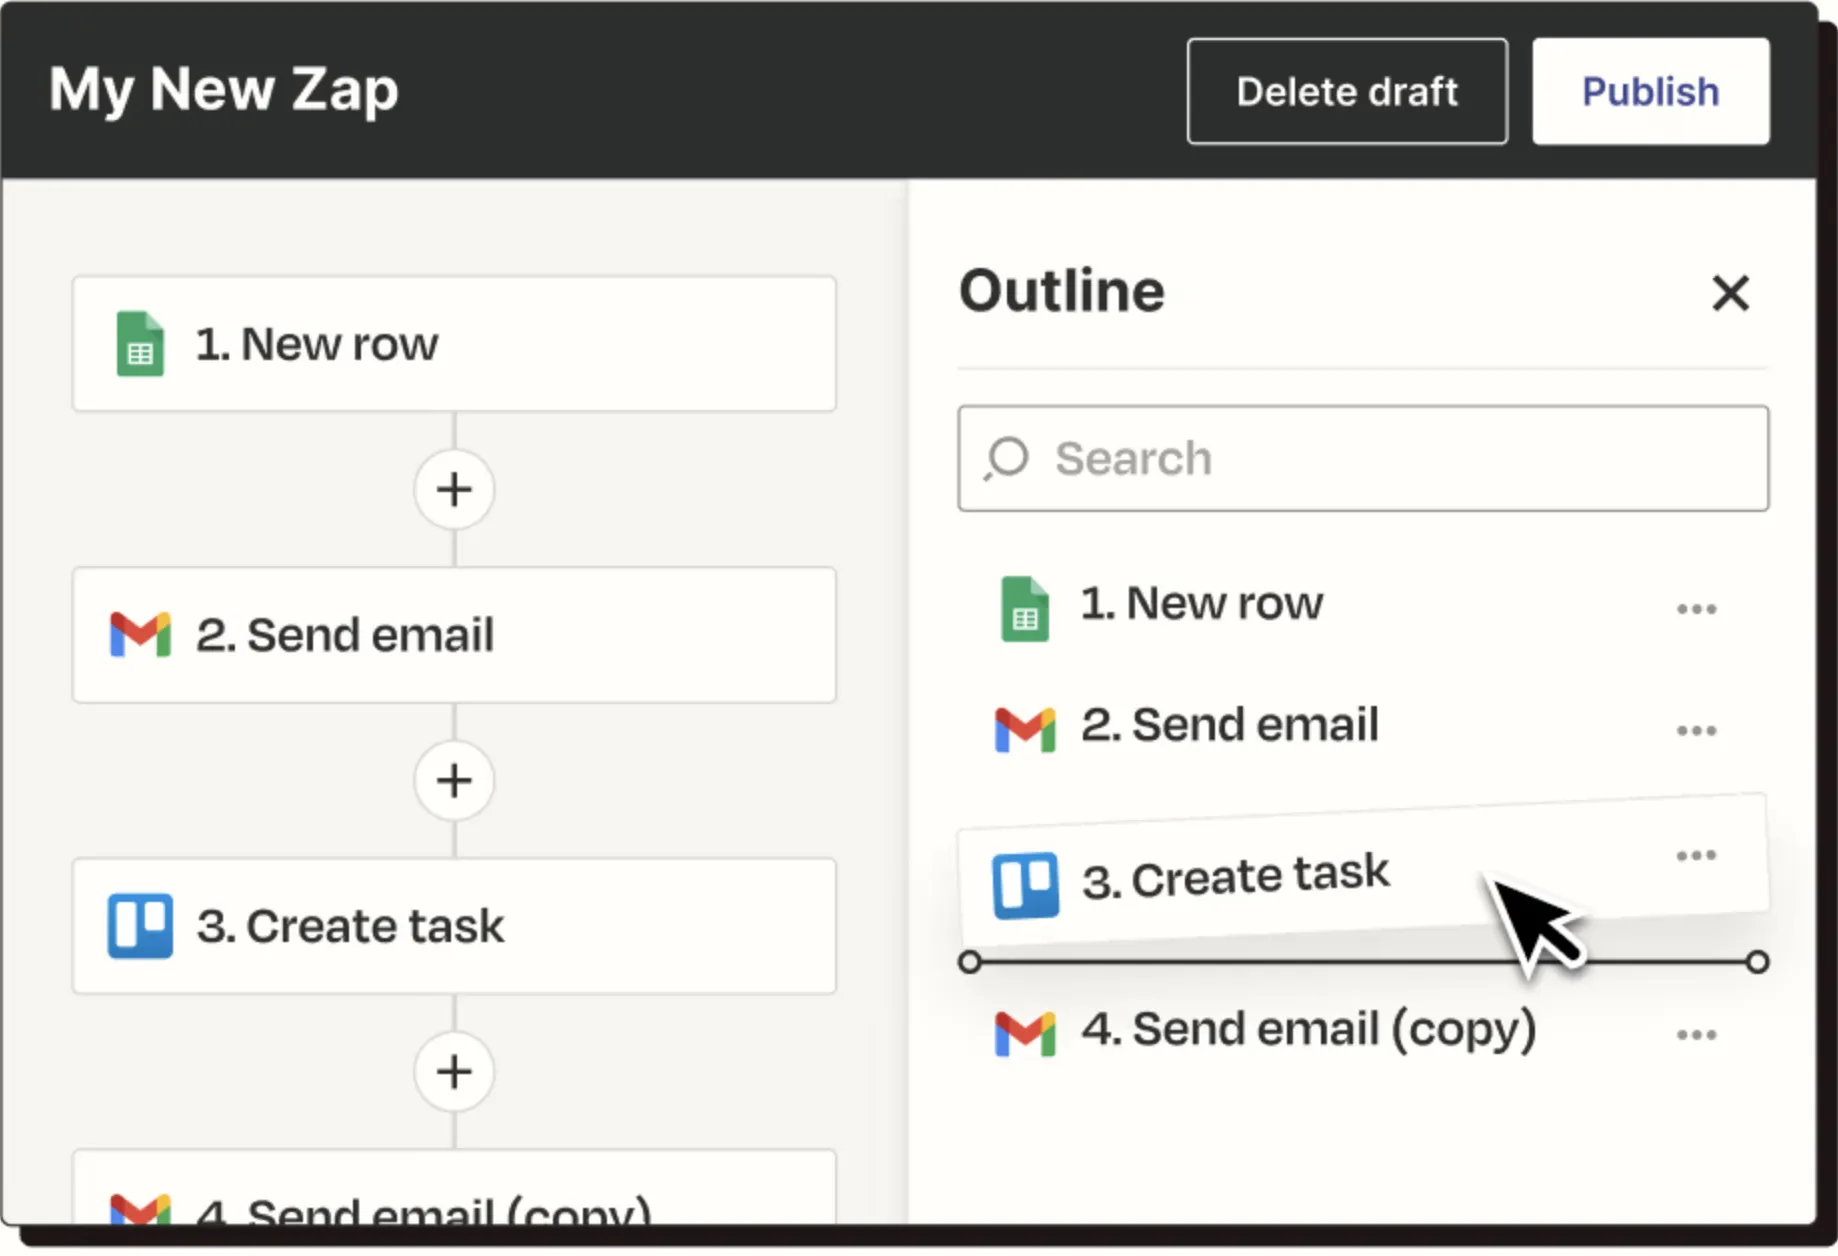The image size is (1838, 1256).
Task: Click the Trello icon in canvas step 3
Action: click(140, 926)
